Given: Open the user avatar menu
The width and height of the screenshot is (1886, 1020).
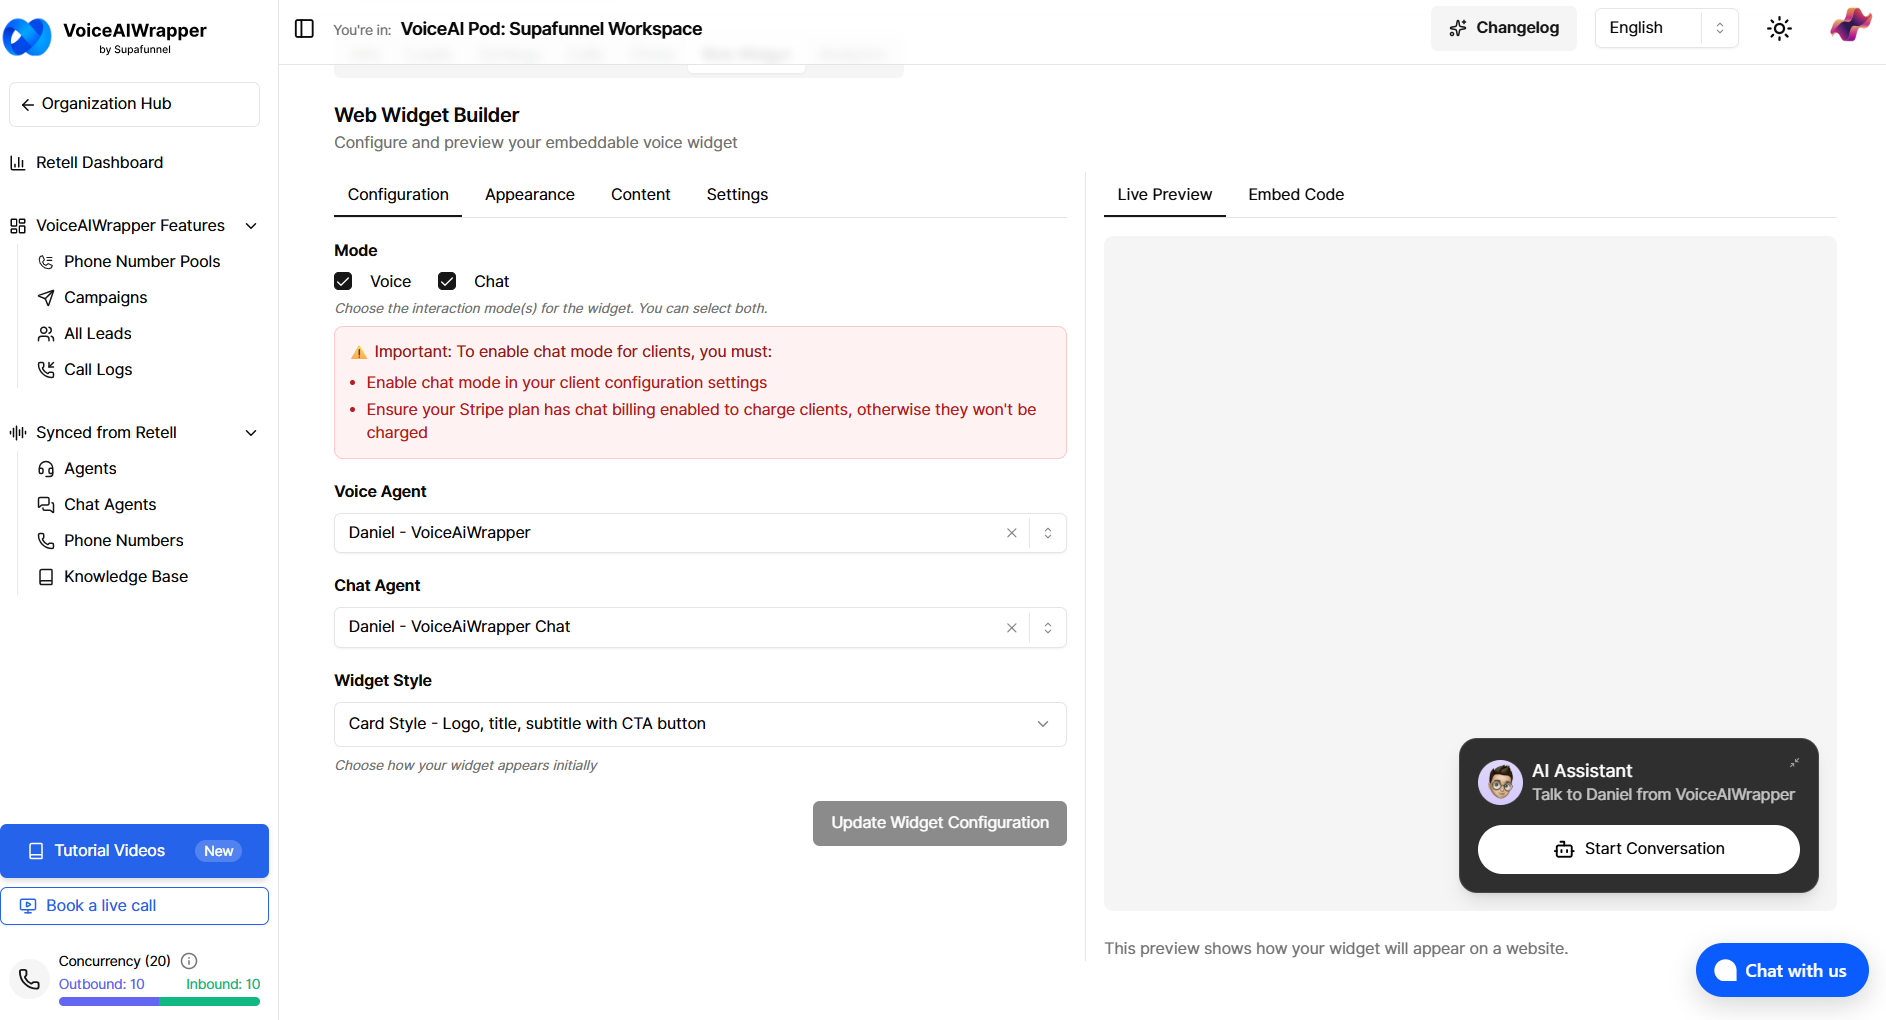Looking at the screenshot, I should coord(1850,26).
